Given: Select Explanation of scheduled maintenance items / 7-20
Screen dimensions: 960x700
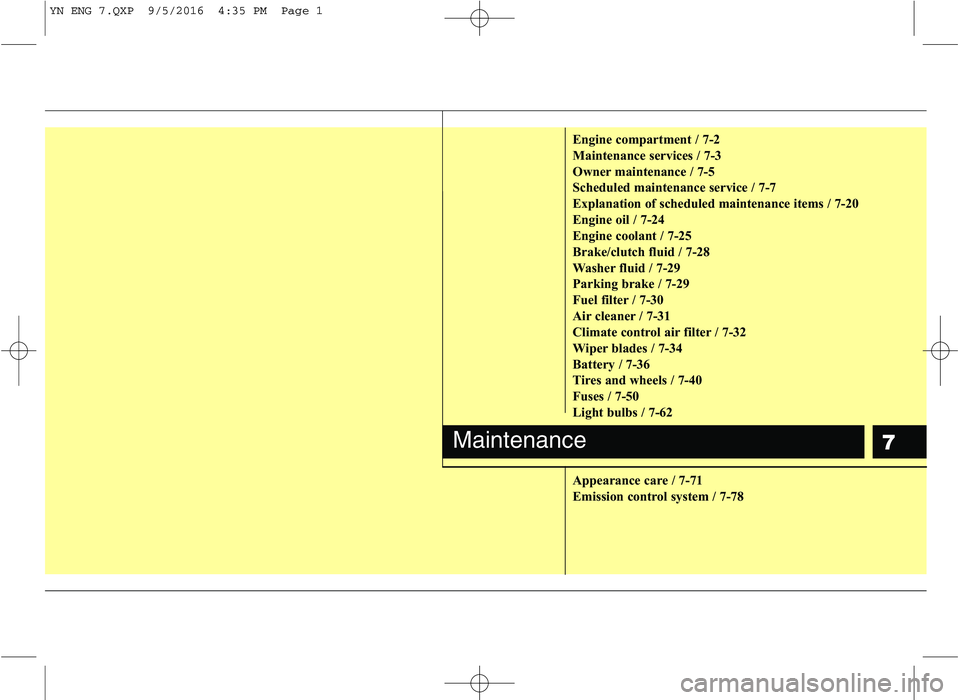Looking at the screenshot, I should [715, 204].
